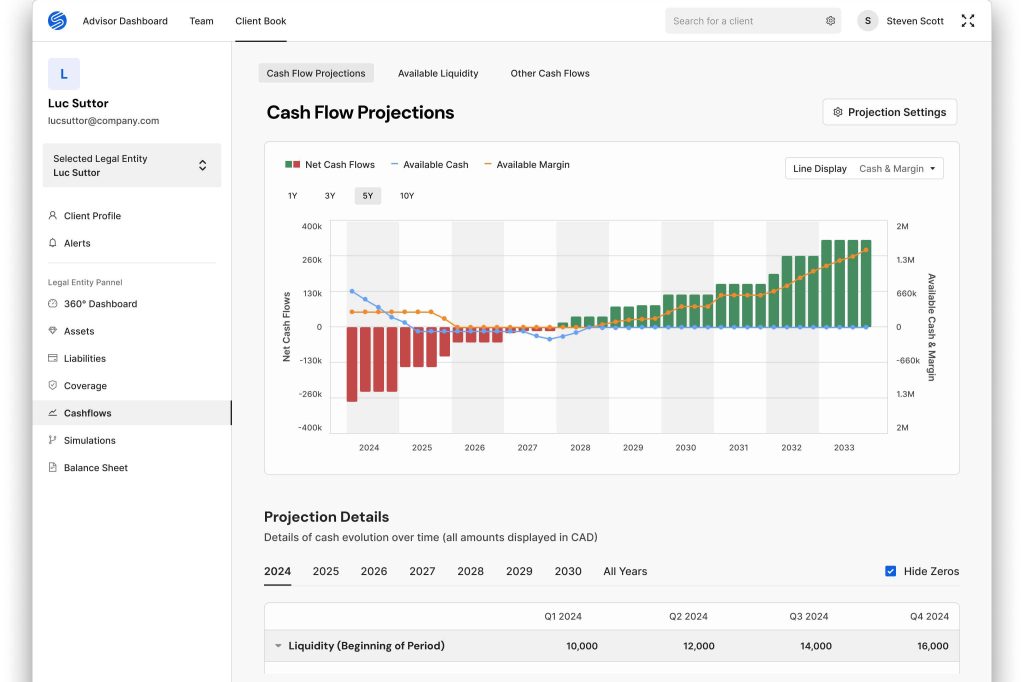Click the Search for a client field

753,21
